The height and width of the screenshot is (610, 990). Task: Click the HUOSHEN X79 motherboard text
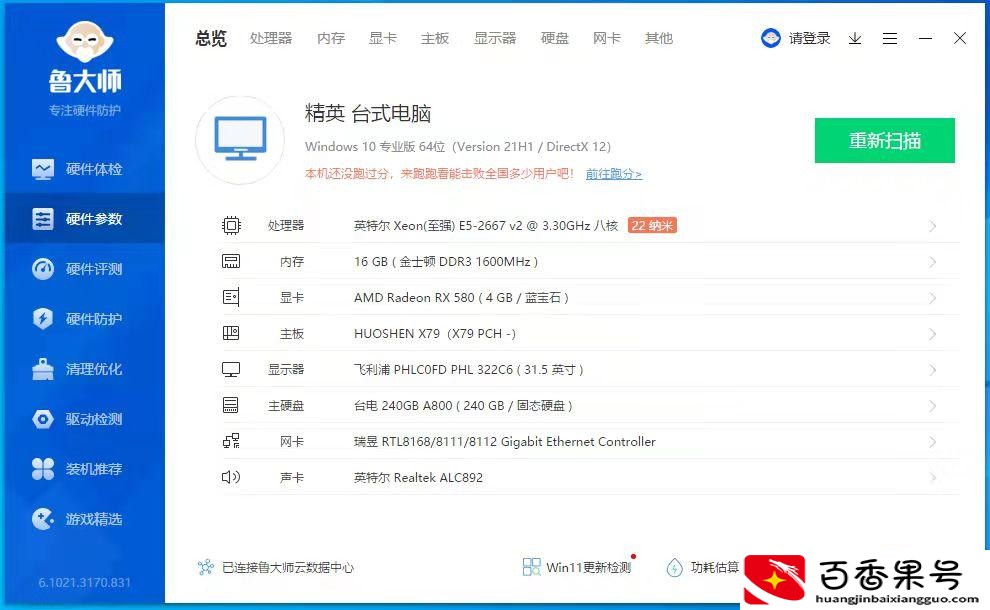pos(434,333)
